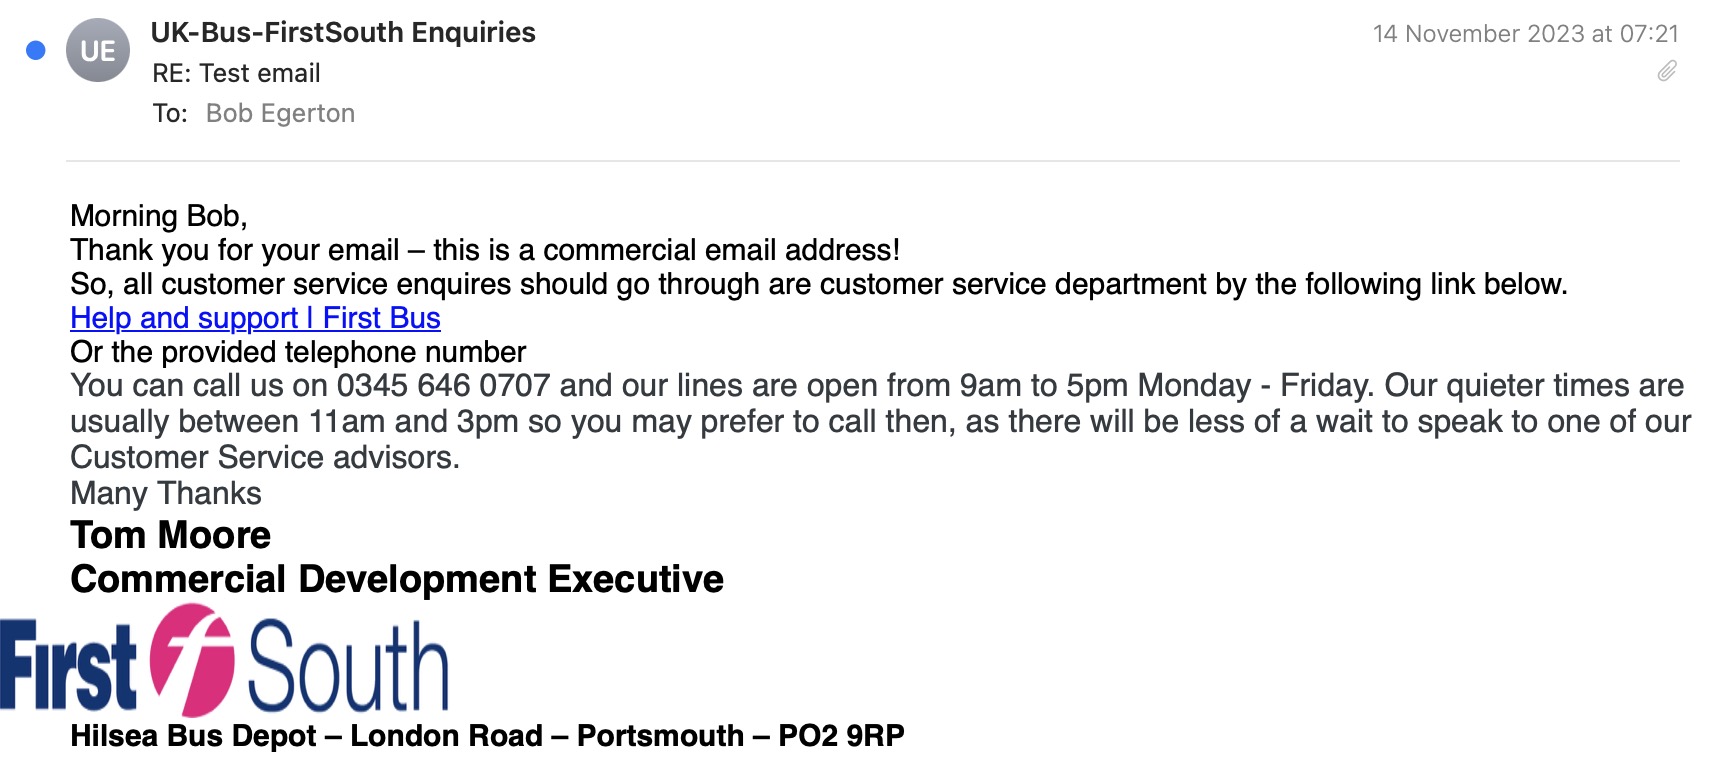Click the First South logo
This screenshot has height=770, width=1718.
pos(225,663)
